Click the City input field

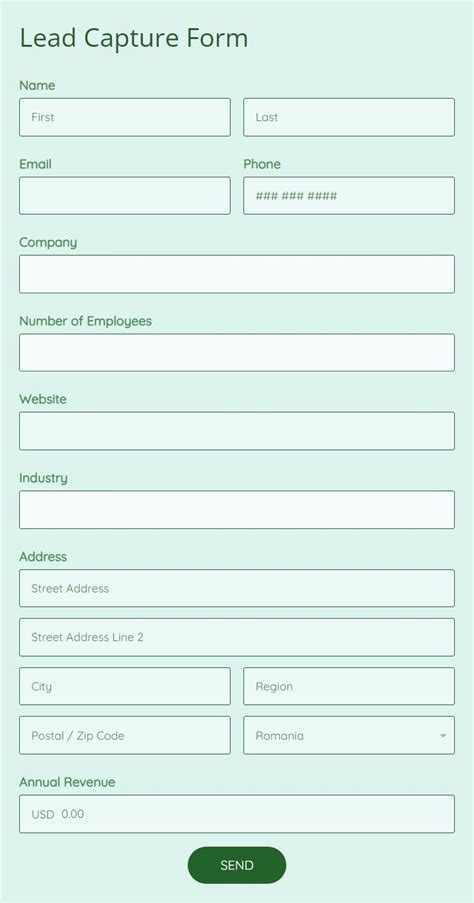[x=124, y=686]
